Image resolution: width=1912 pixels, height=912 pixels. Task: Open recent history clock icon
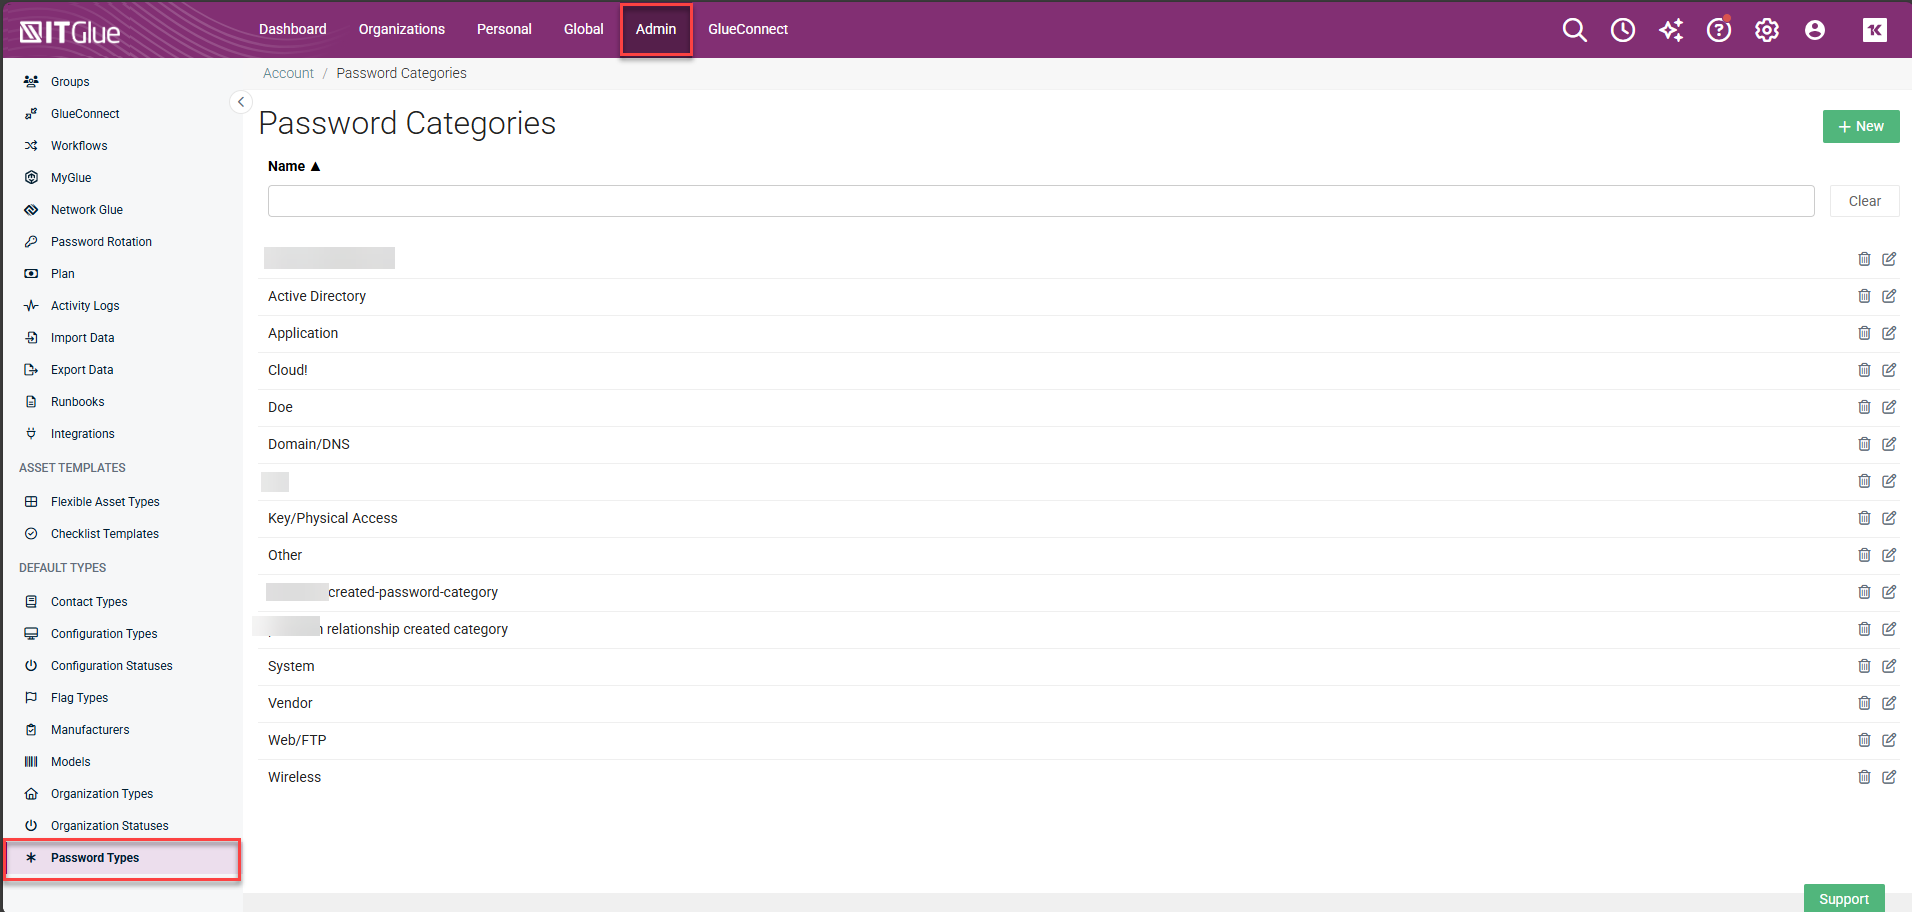(1622, 30)
